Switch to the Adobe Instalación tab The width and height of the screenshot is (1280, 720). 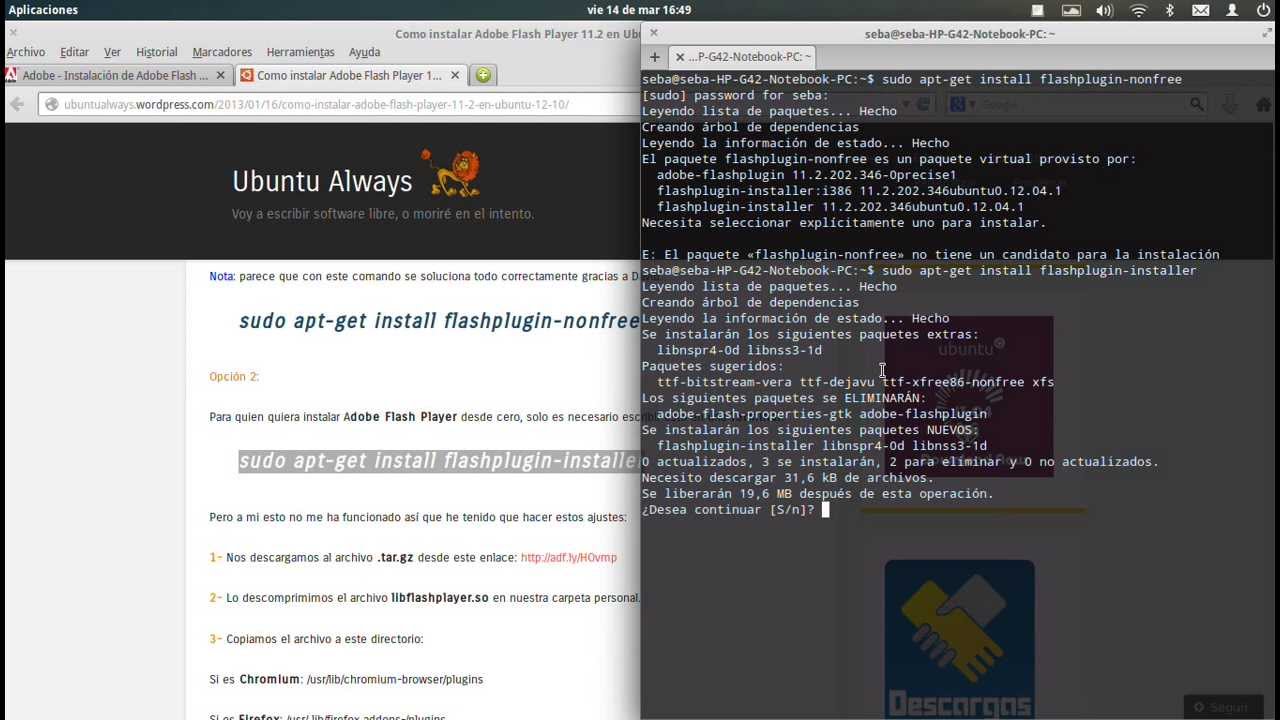[116, 75]
